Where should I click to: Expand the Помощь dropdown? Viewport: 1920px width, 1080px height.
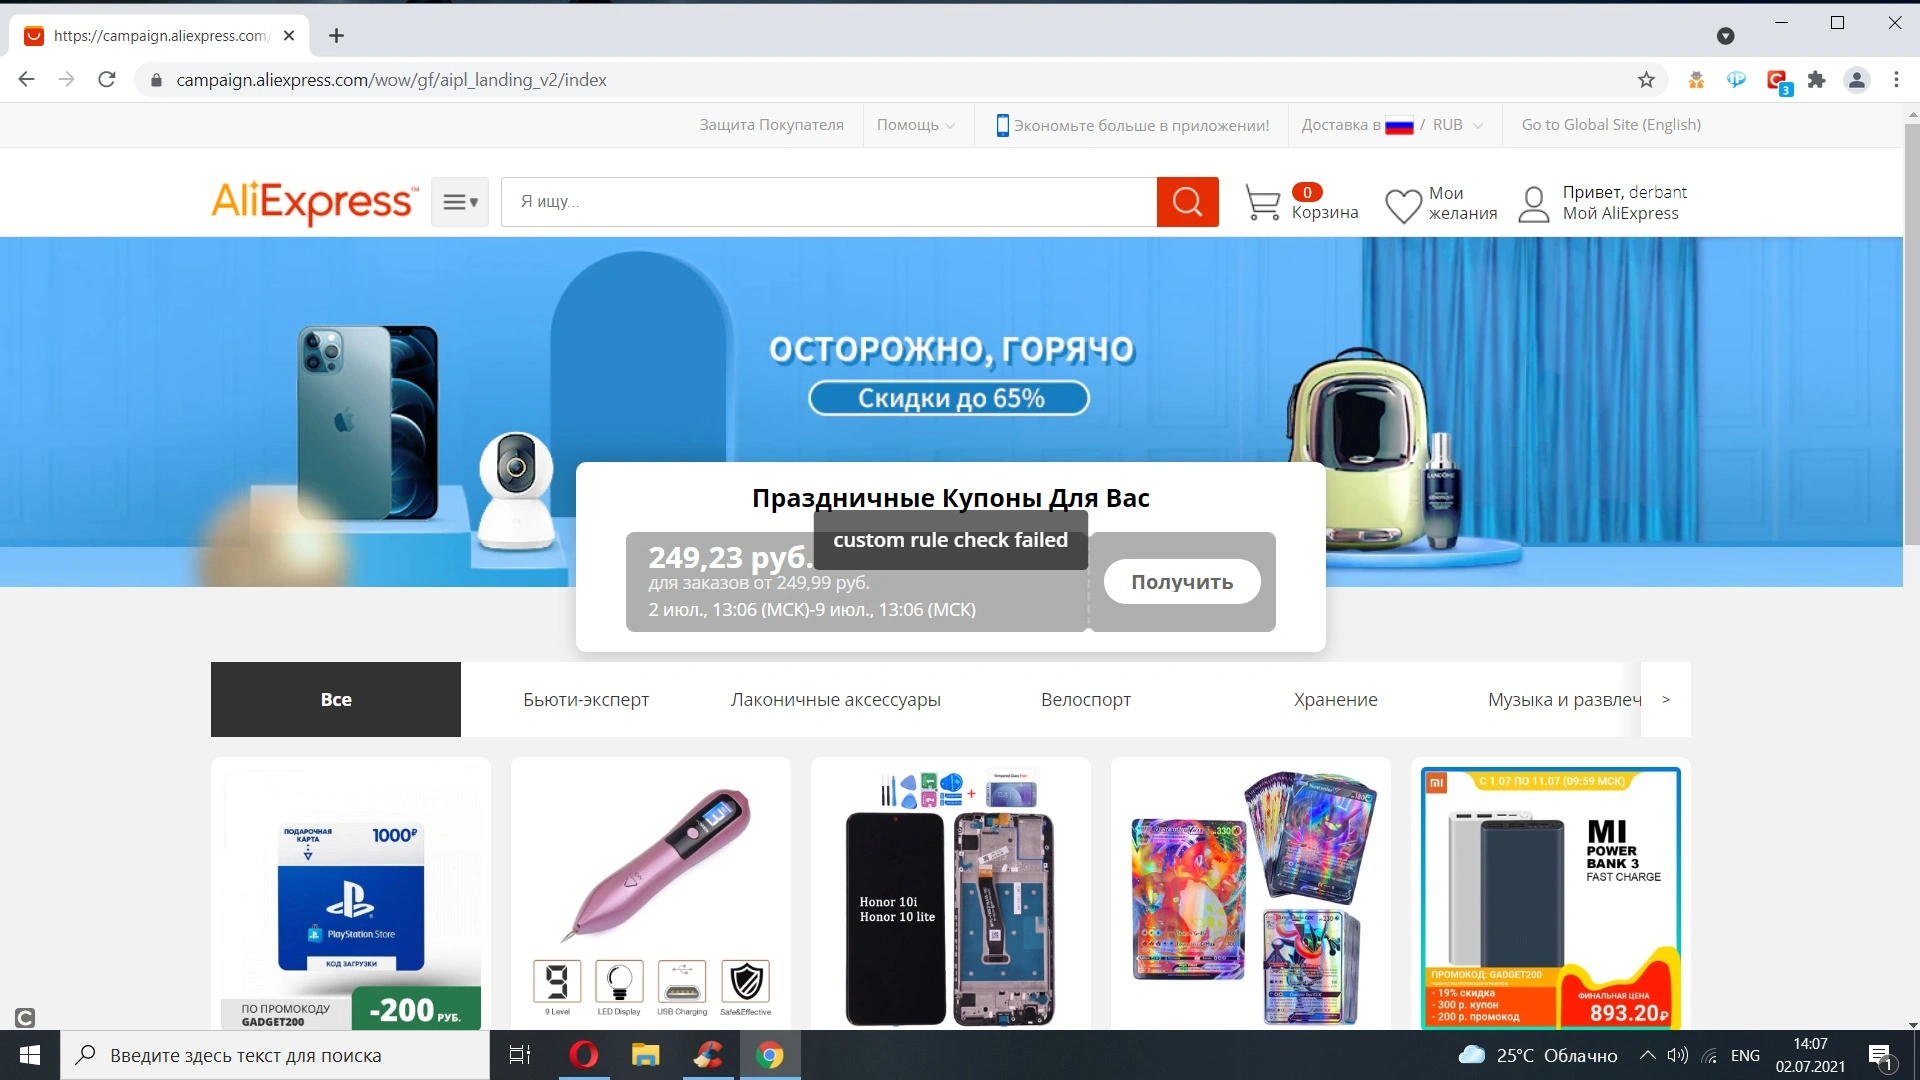click(915, 125)
